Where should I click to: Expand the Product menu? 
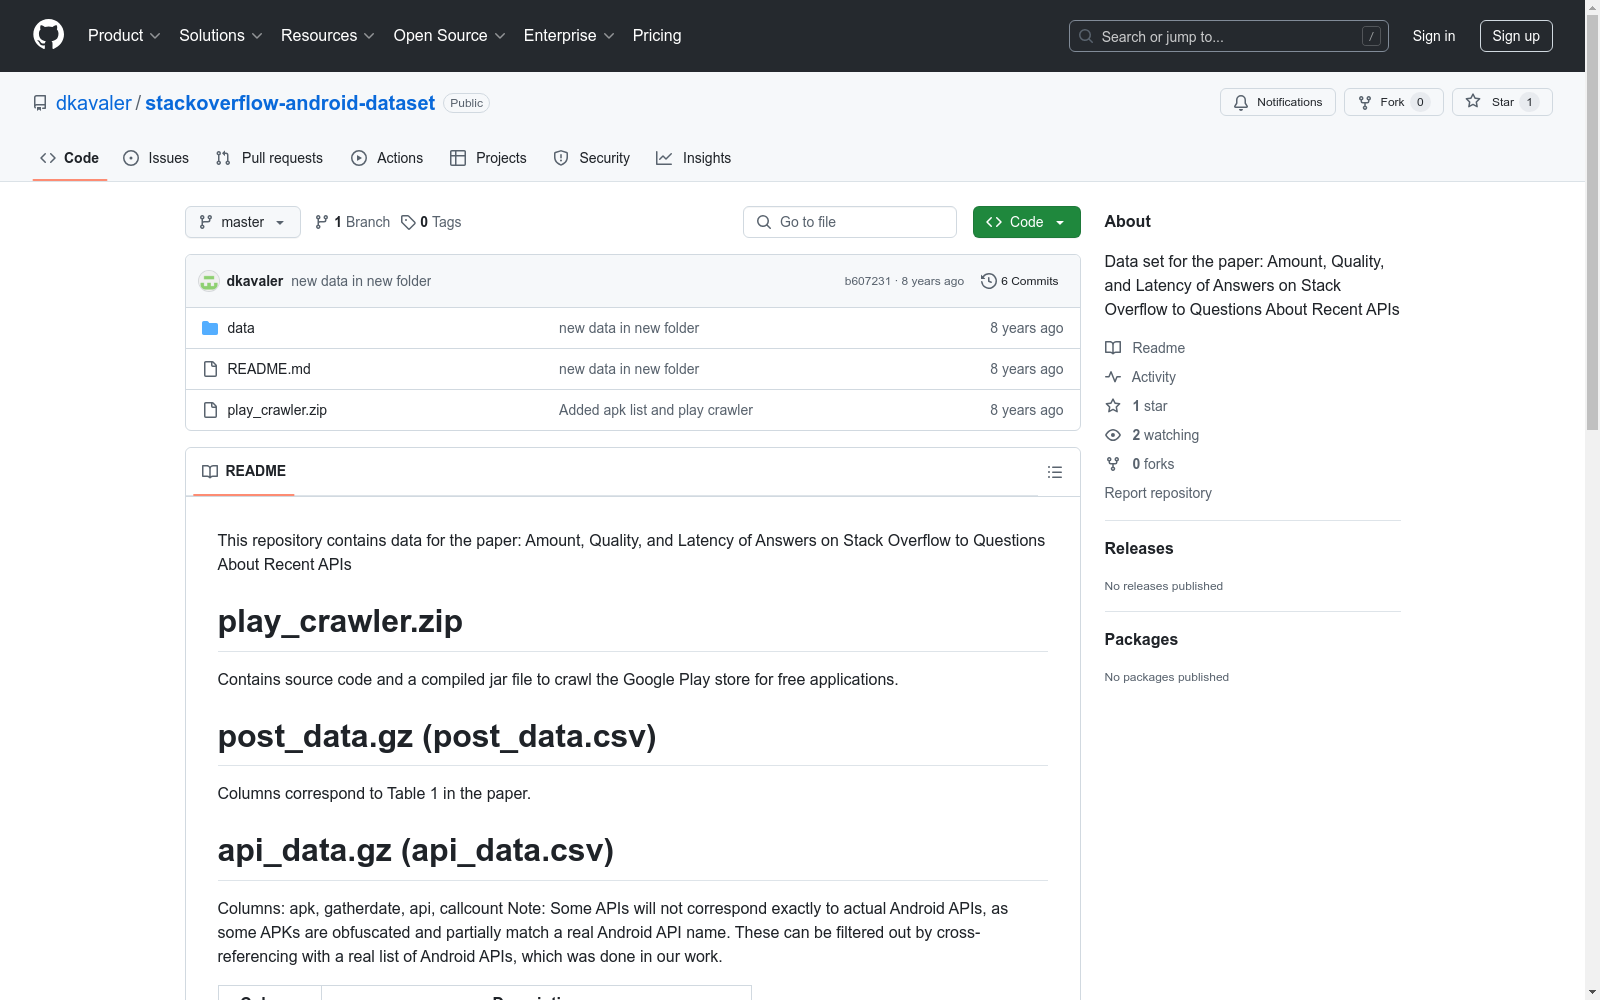tap(124, 36)
